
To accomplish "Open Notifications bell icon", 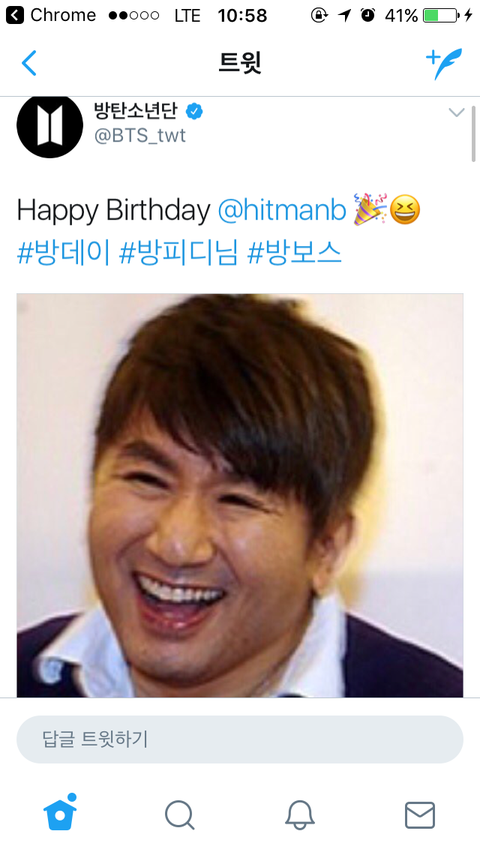I will 300,815.
